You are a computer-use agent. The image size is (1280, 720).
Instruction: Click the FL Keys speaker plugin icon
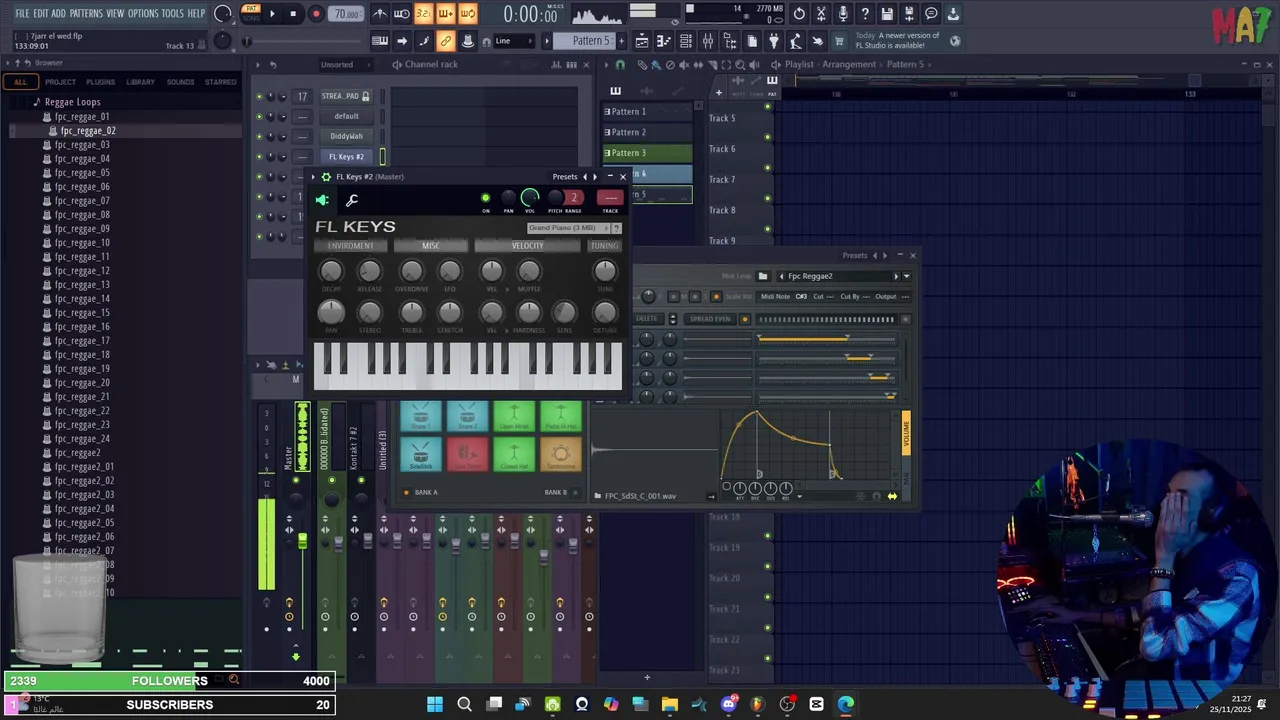pyautogui.click(x=322, y=200)
